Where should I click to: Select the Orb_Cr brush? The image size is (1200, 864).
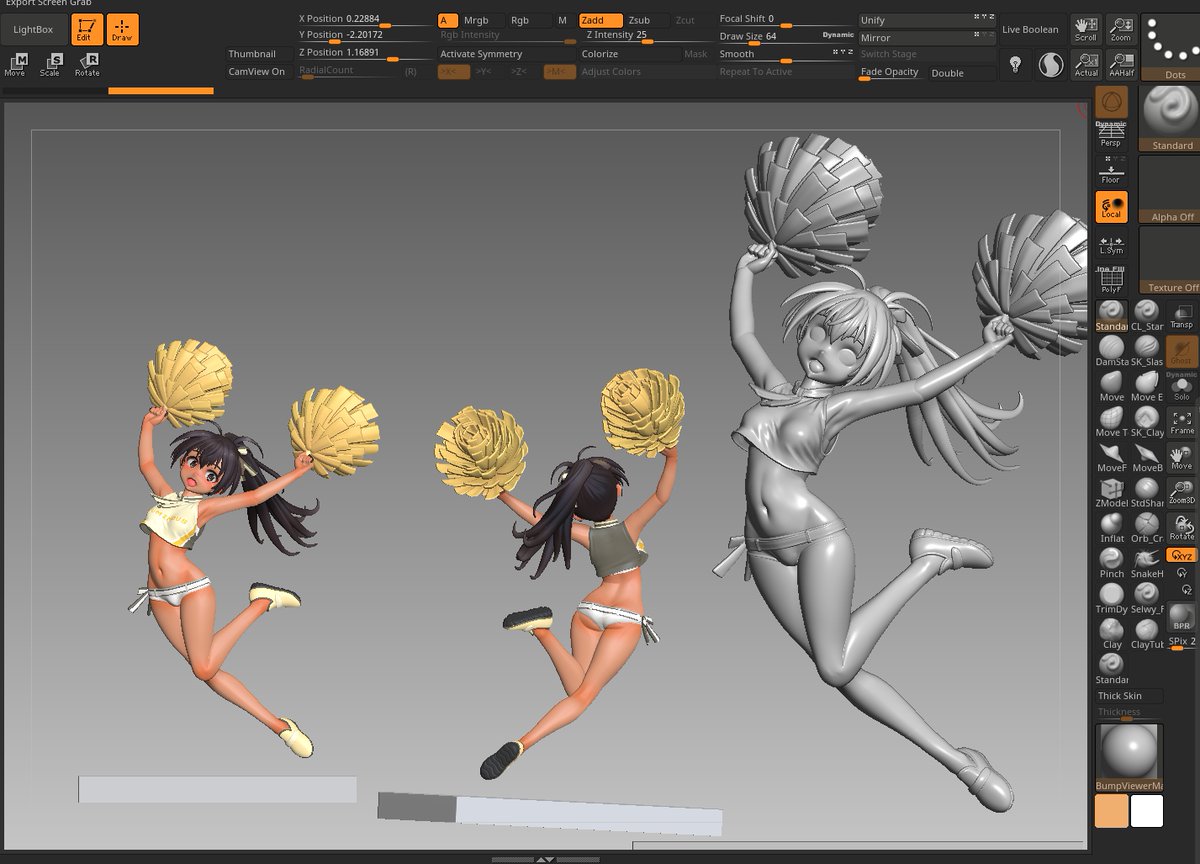point(1147,527)
